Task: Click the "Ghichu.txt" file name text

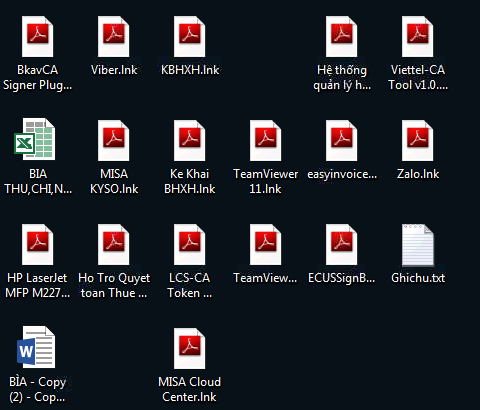Action: [418, 278]
